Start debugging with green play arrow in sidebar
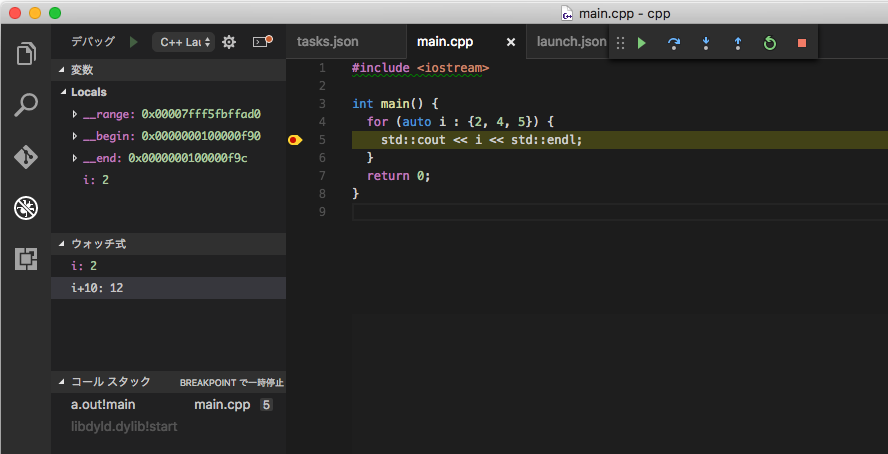Viewport: 888px width, 454px height. tap(133, 42)
